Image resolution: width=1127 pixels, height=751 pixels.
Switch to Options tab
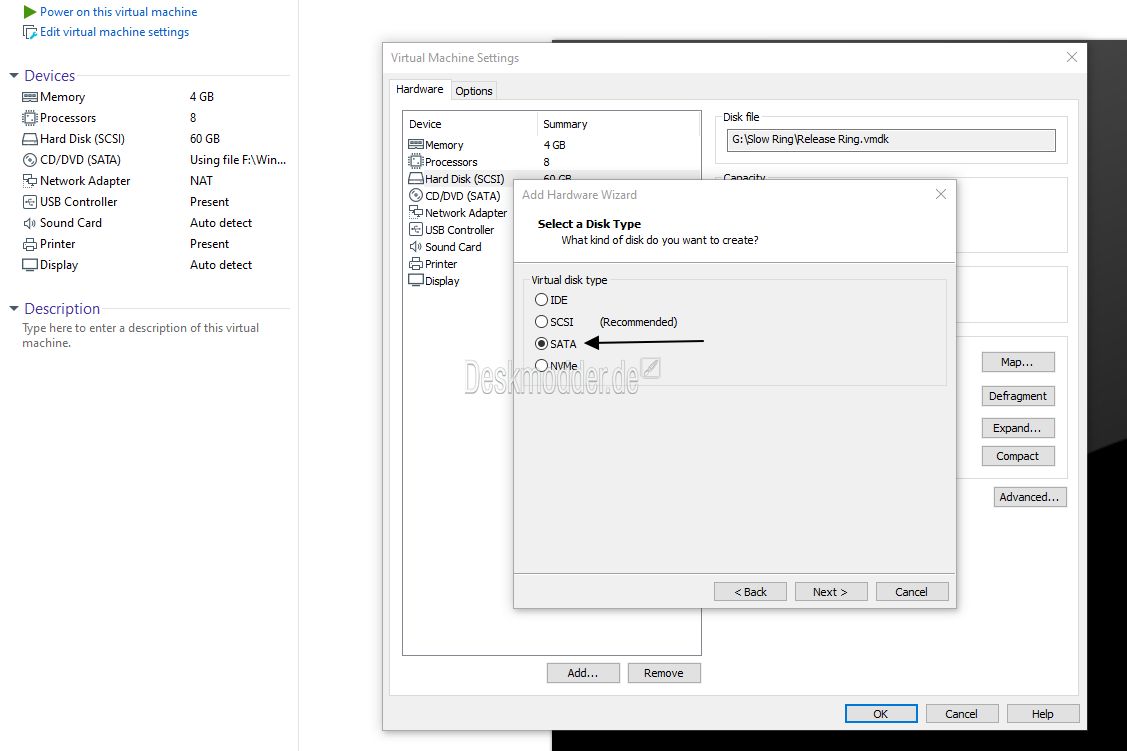click(x=474, y=91)
